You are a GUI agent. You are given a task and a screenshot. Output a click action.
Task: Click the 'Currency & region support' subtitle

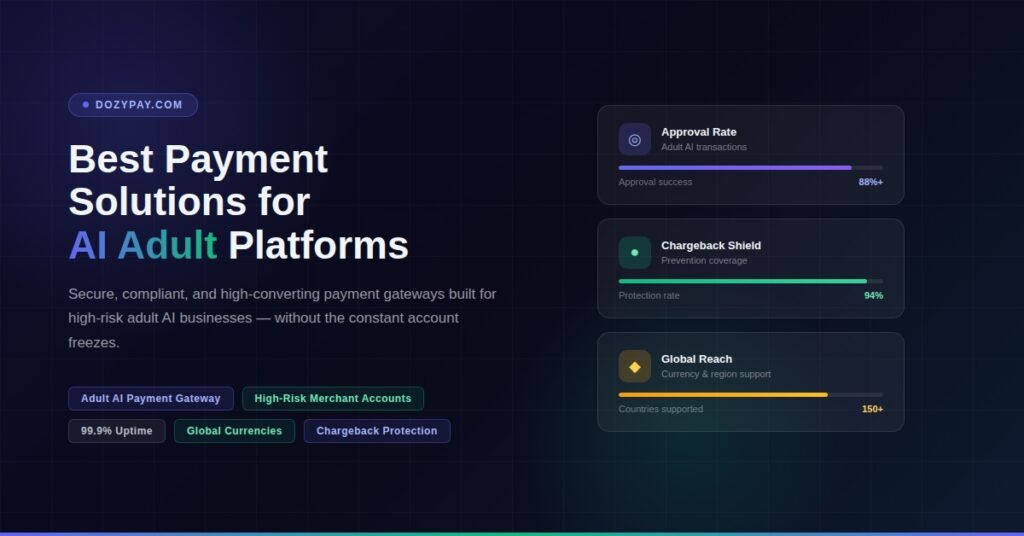[716, 375]
